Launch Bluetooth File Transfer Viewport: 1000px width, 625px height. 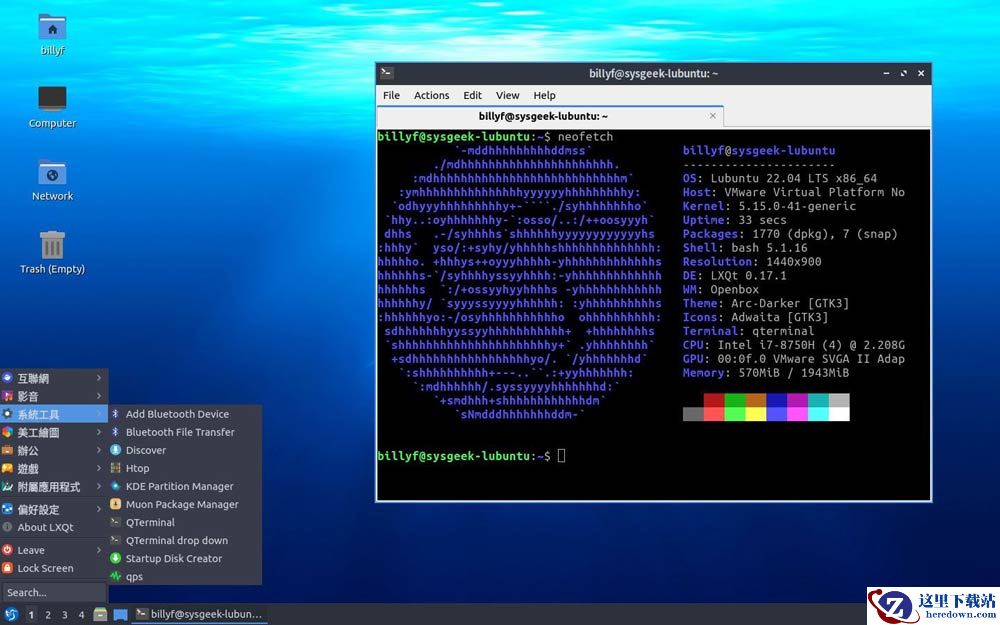(185, 432)
